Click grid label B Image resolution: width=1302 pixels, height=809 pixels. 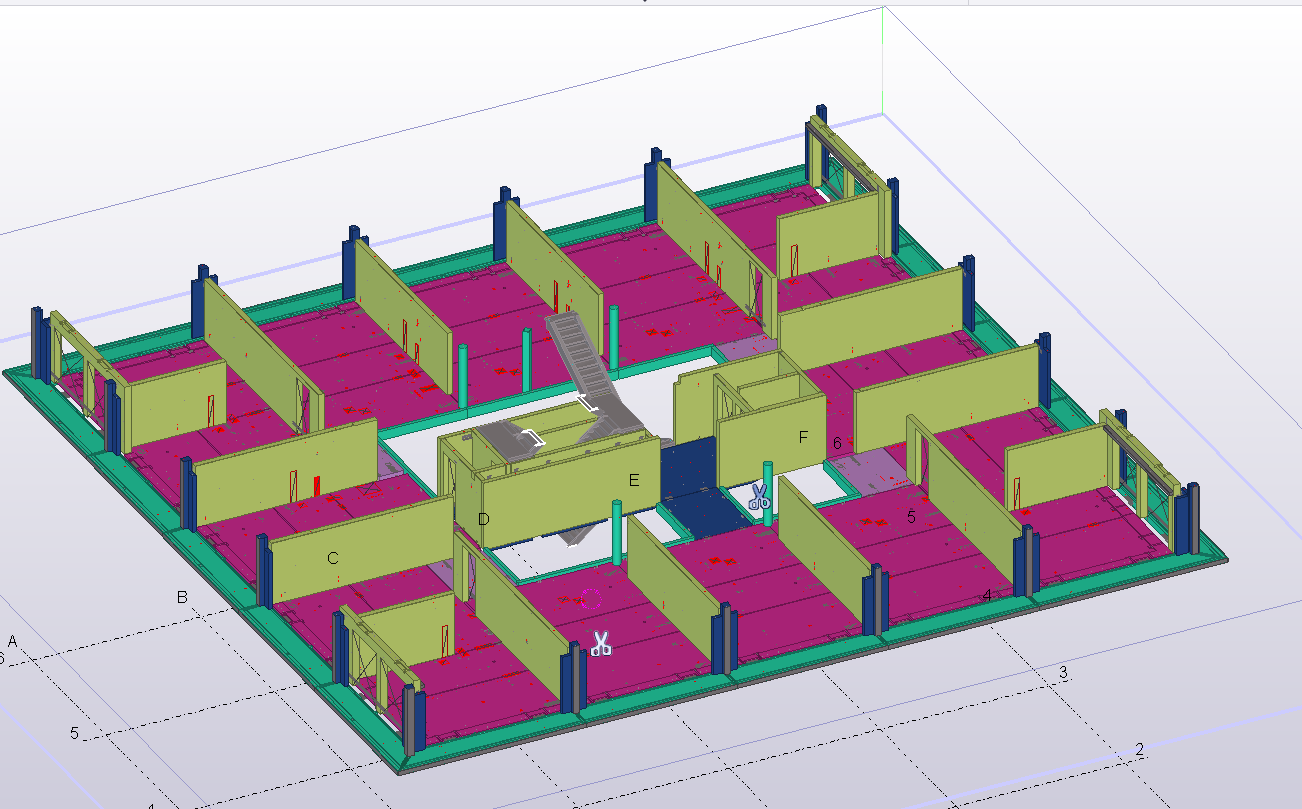pyautogui.click(x=182, y=597)
